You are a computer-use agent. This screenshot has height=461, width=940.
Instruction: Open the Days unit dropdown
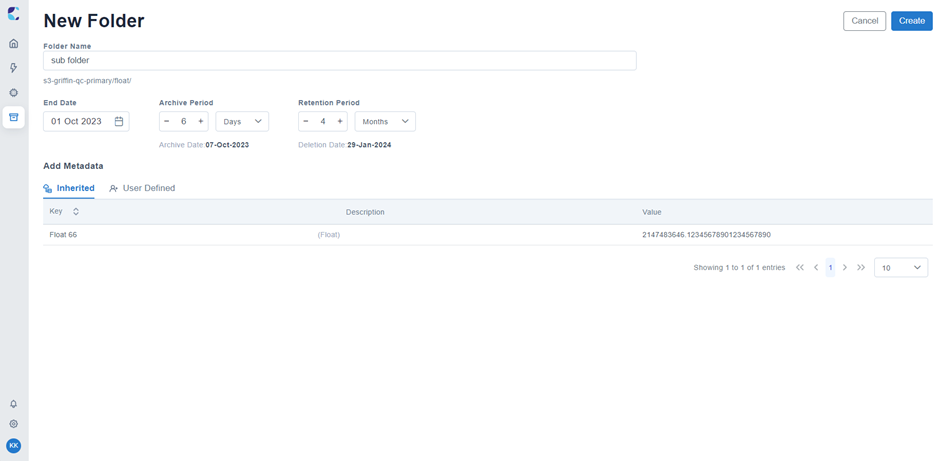(242, 121)
